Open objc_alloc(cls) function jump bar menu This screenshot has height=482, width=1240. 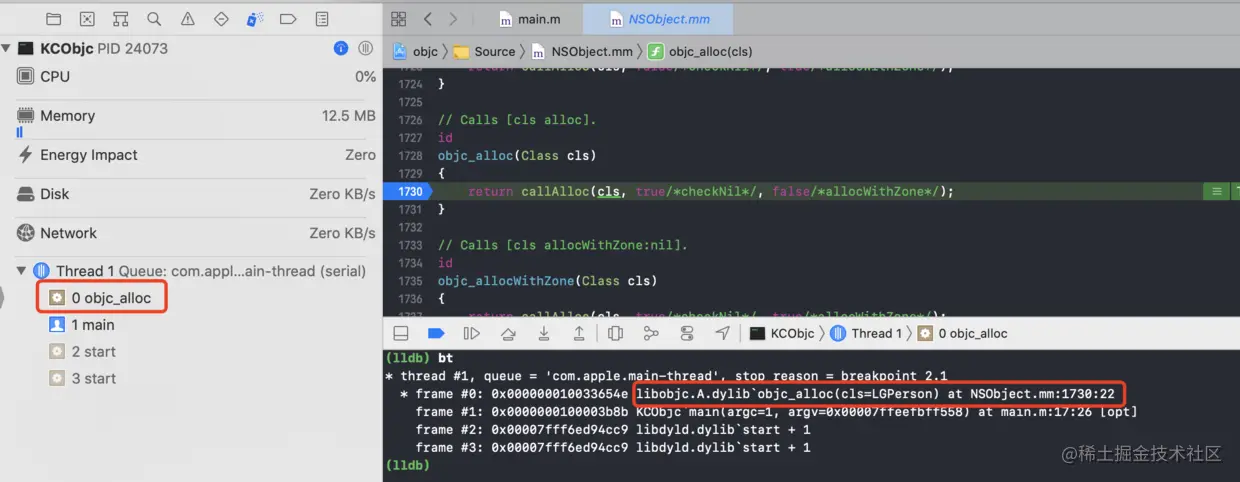click(700, 51)
